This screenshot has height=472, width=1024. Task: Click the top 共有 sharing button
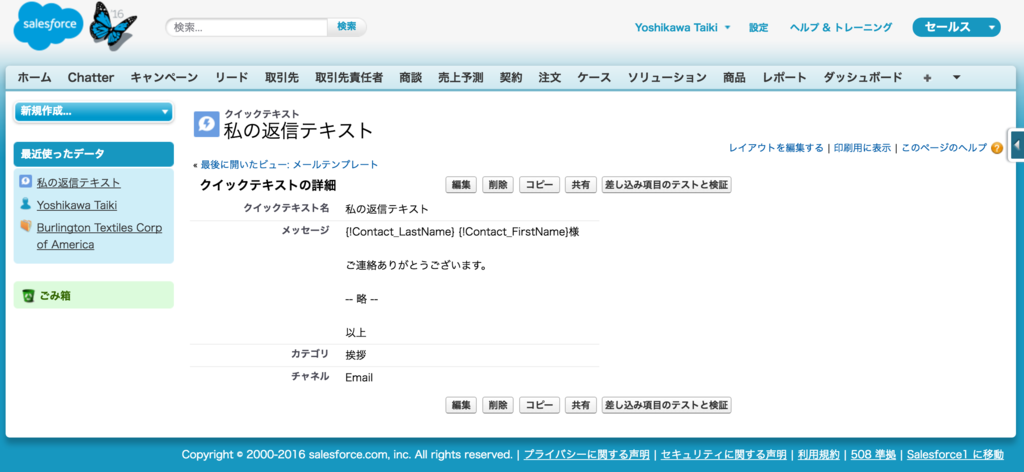click(581, 185)
